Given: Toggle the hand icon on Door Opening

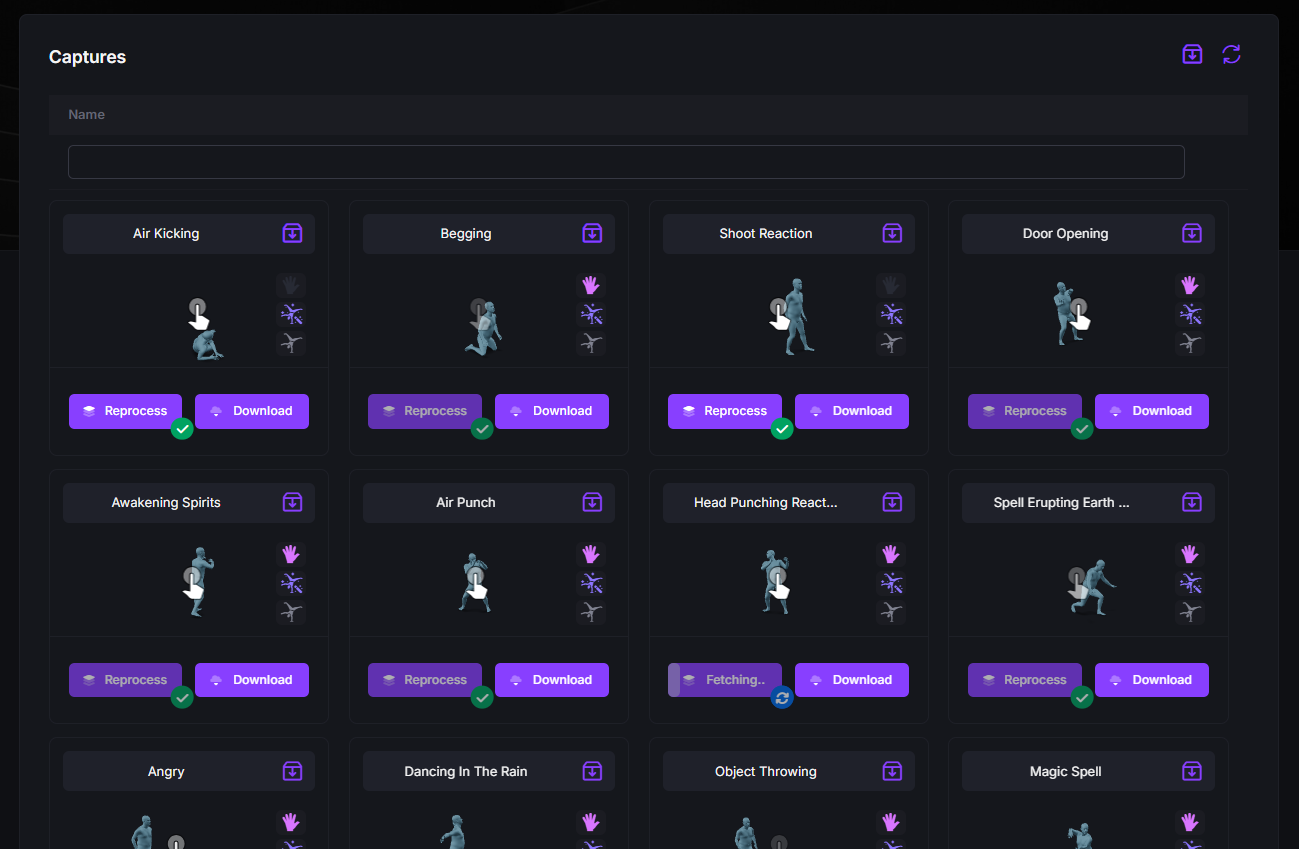Looking at the screenshot, I should 1190,285.
